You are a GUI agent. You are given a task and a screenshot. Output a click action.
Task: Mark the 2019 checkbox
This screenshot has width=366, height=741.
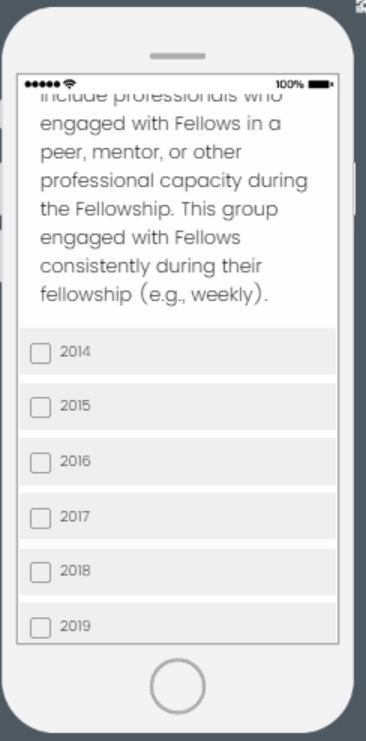41,628
